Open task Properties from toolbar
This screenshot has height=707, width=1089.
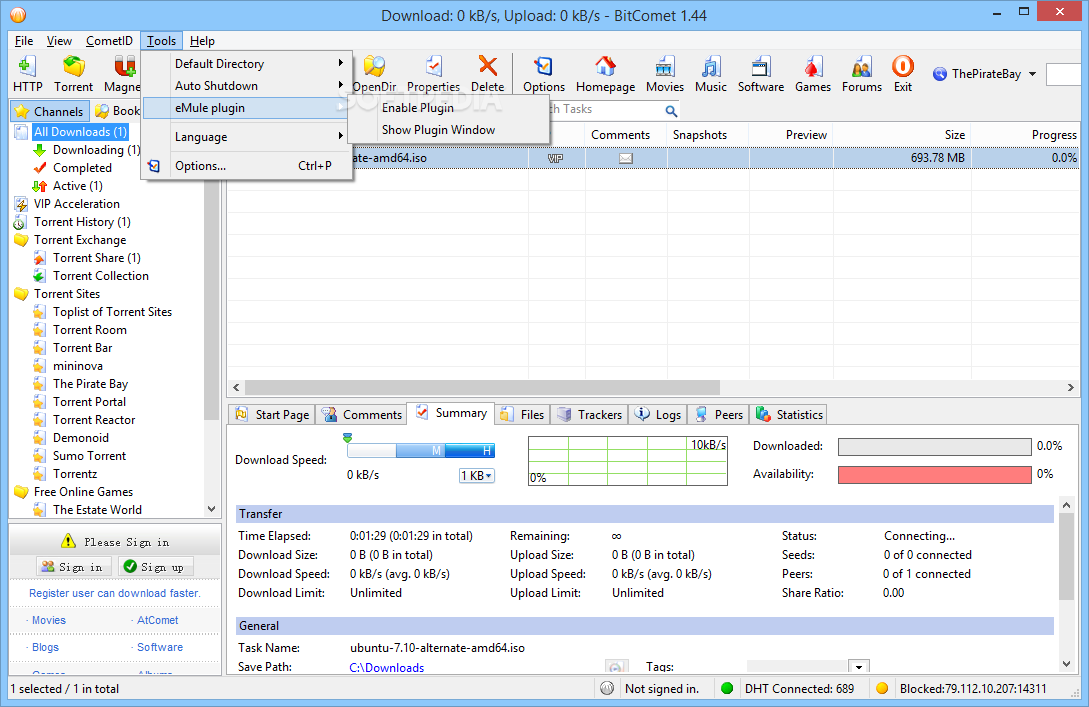point(433,74)
